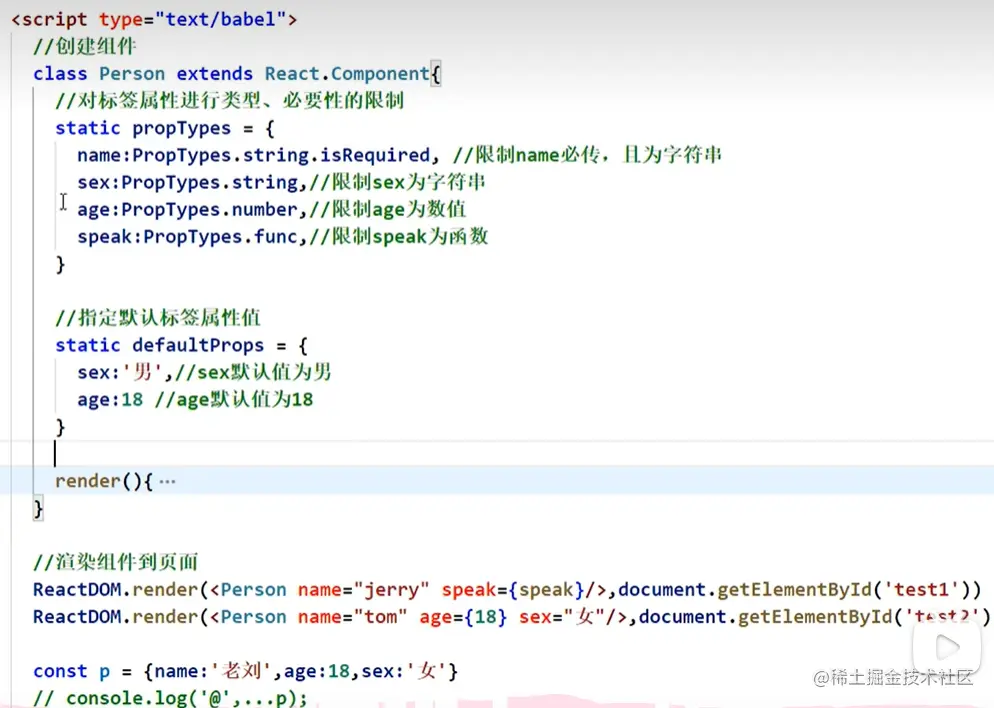This screenshot has width=994, height=708.
Task: Click 'age:PropTypes.number' code
Action: (188, 210)
